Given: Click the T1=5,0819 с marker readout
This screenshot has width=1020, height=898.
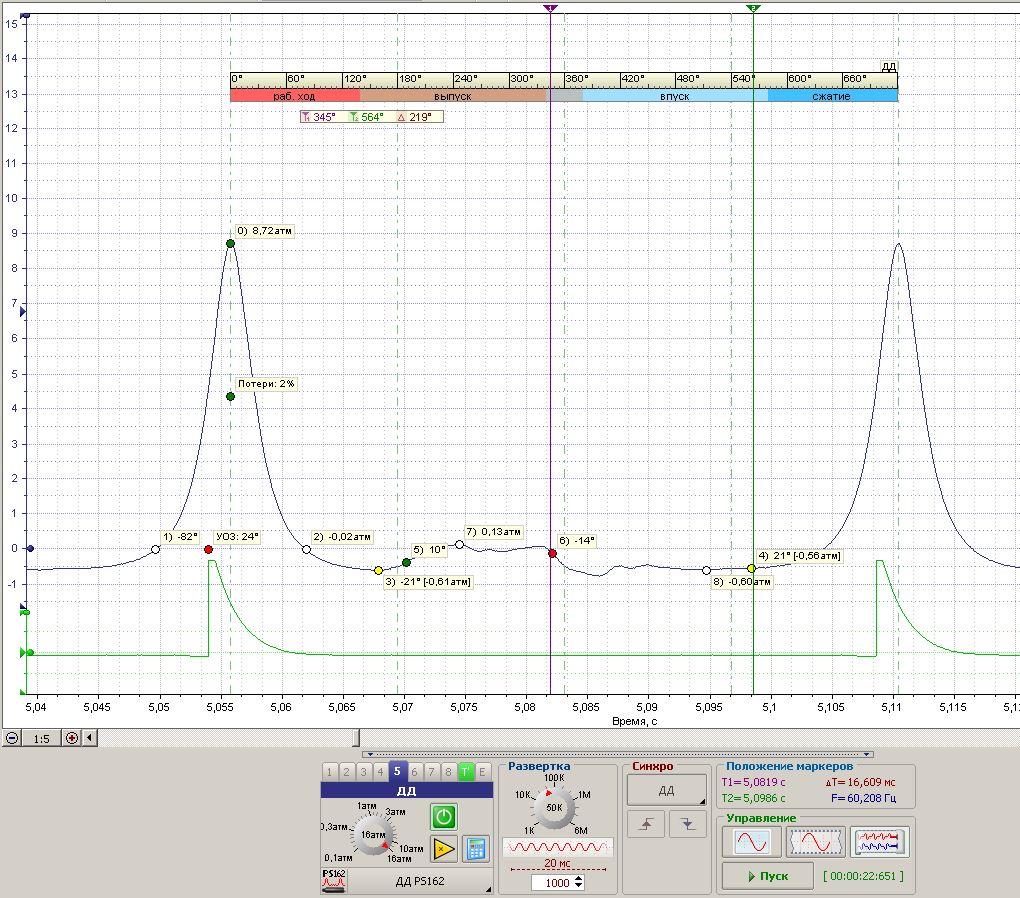Looking at the screenshot, I should [x=753, y=782].
